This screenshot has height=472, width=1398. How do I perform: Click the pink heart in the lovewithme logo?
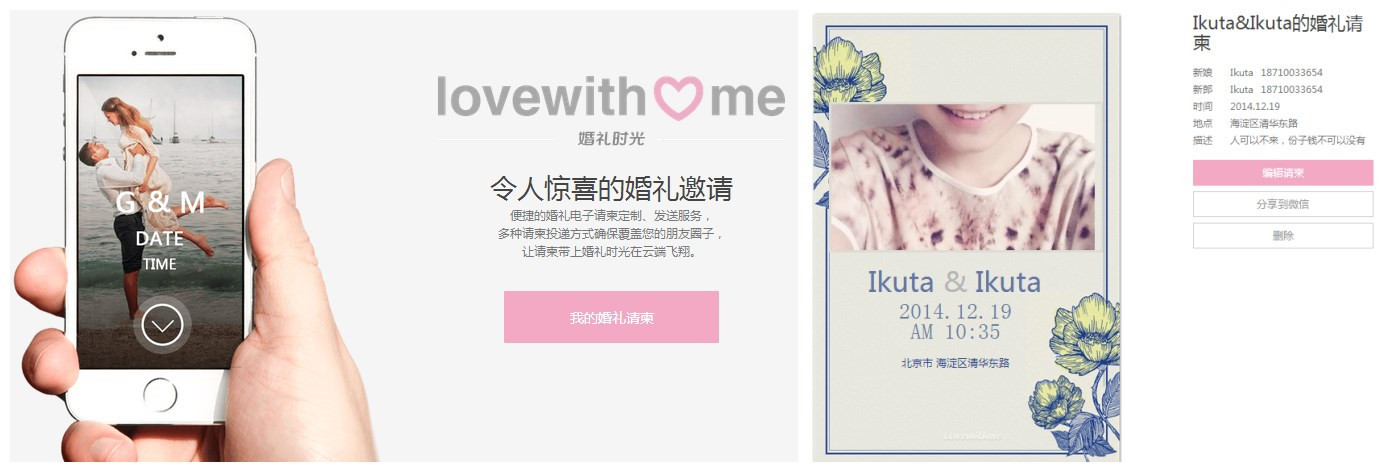(679, 98)
